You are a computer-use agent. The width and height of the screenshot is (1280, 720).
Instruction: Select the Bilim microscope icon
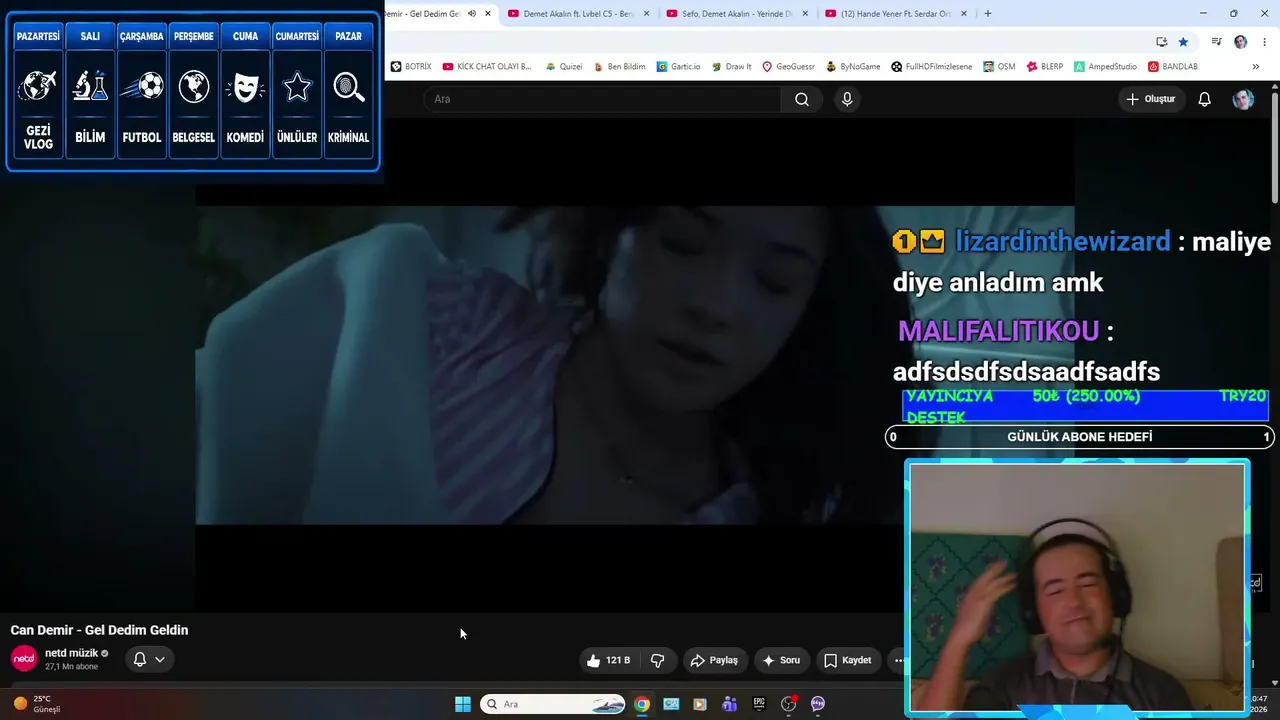click(x=90, y=86)
